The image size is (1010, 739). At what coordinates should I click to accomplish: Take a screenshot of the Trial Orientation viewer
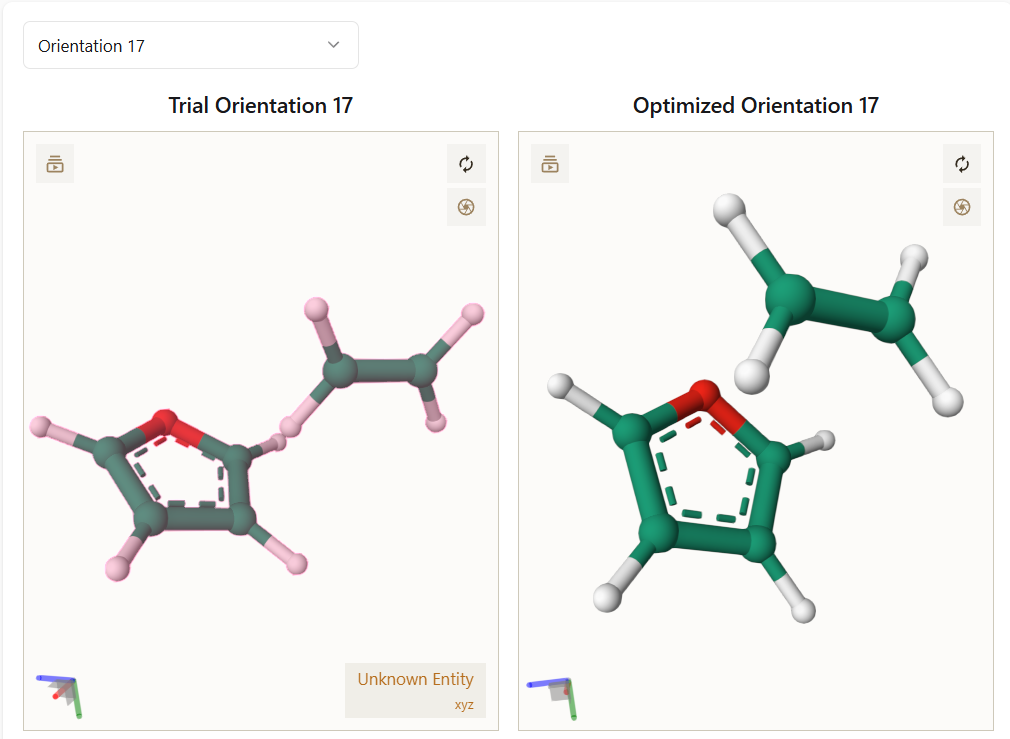pos(466,207)
